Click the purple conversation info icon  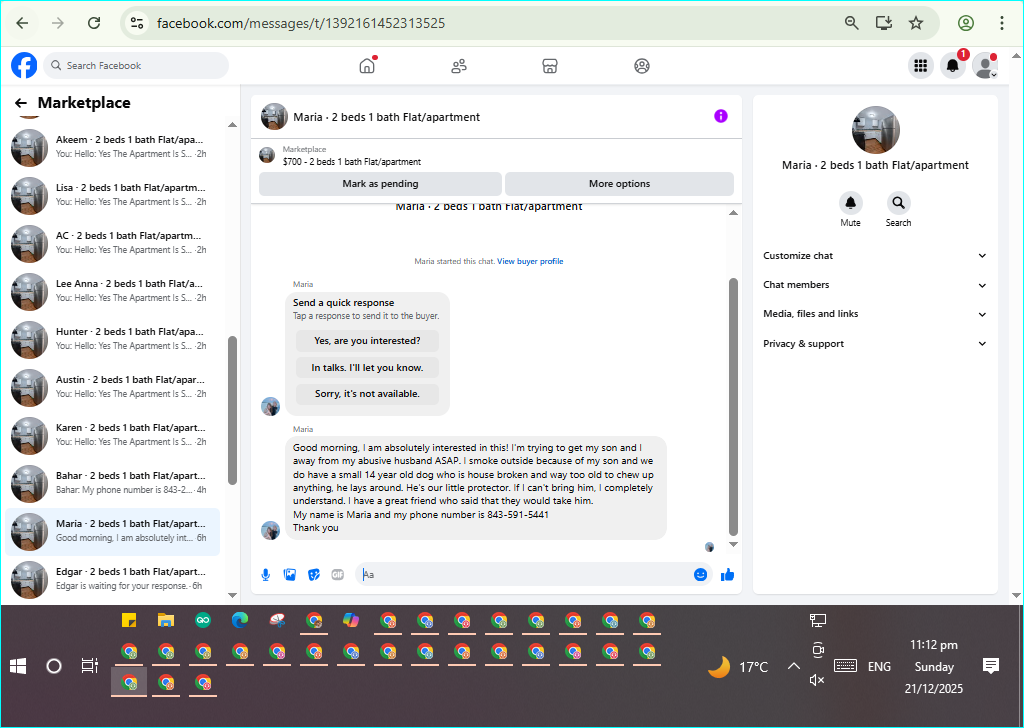pos(721,116)
